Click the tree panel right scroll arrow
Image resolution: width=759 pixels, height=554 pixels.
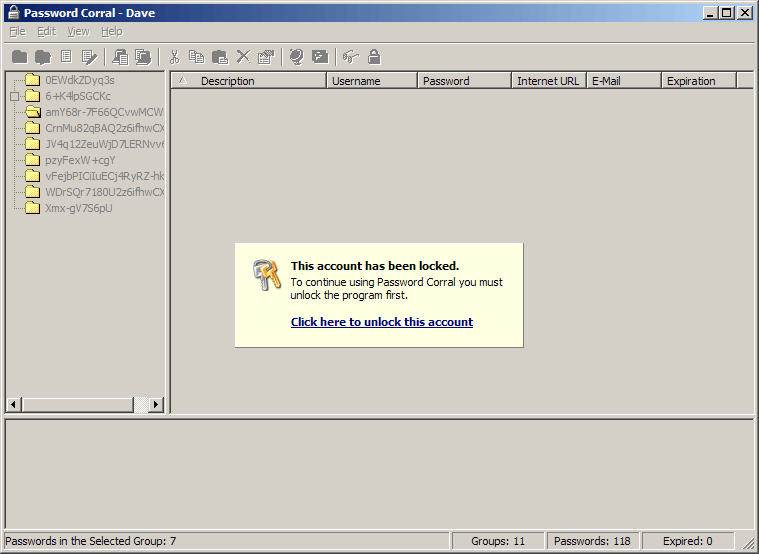[x=155, y=404]
